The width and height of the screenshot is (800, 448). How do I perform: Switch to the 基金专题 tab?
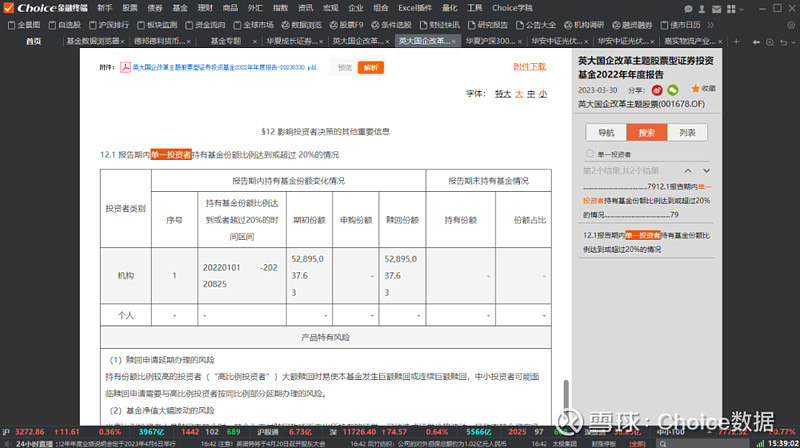[x=226, y=41]
